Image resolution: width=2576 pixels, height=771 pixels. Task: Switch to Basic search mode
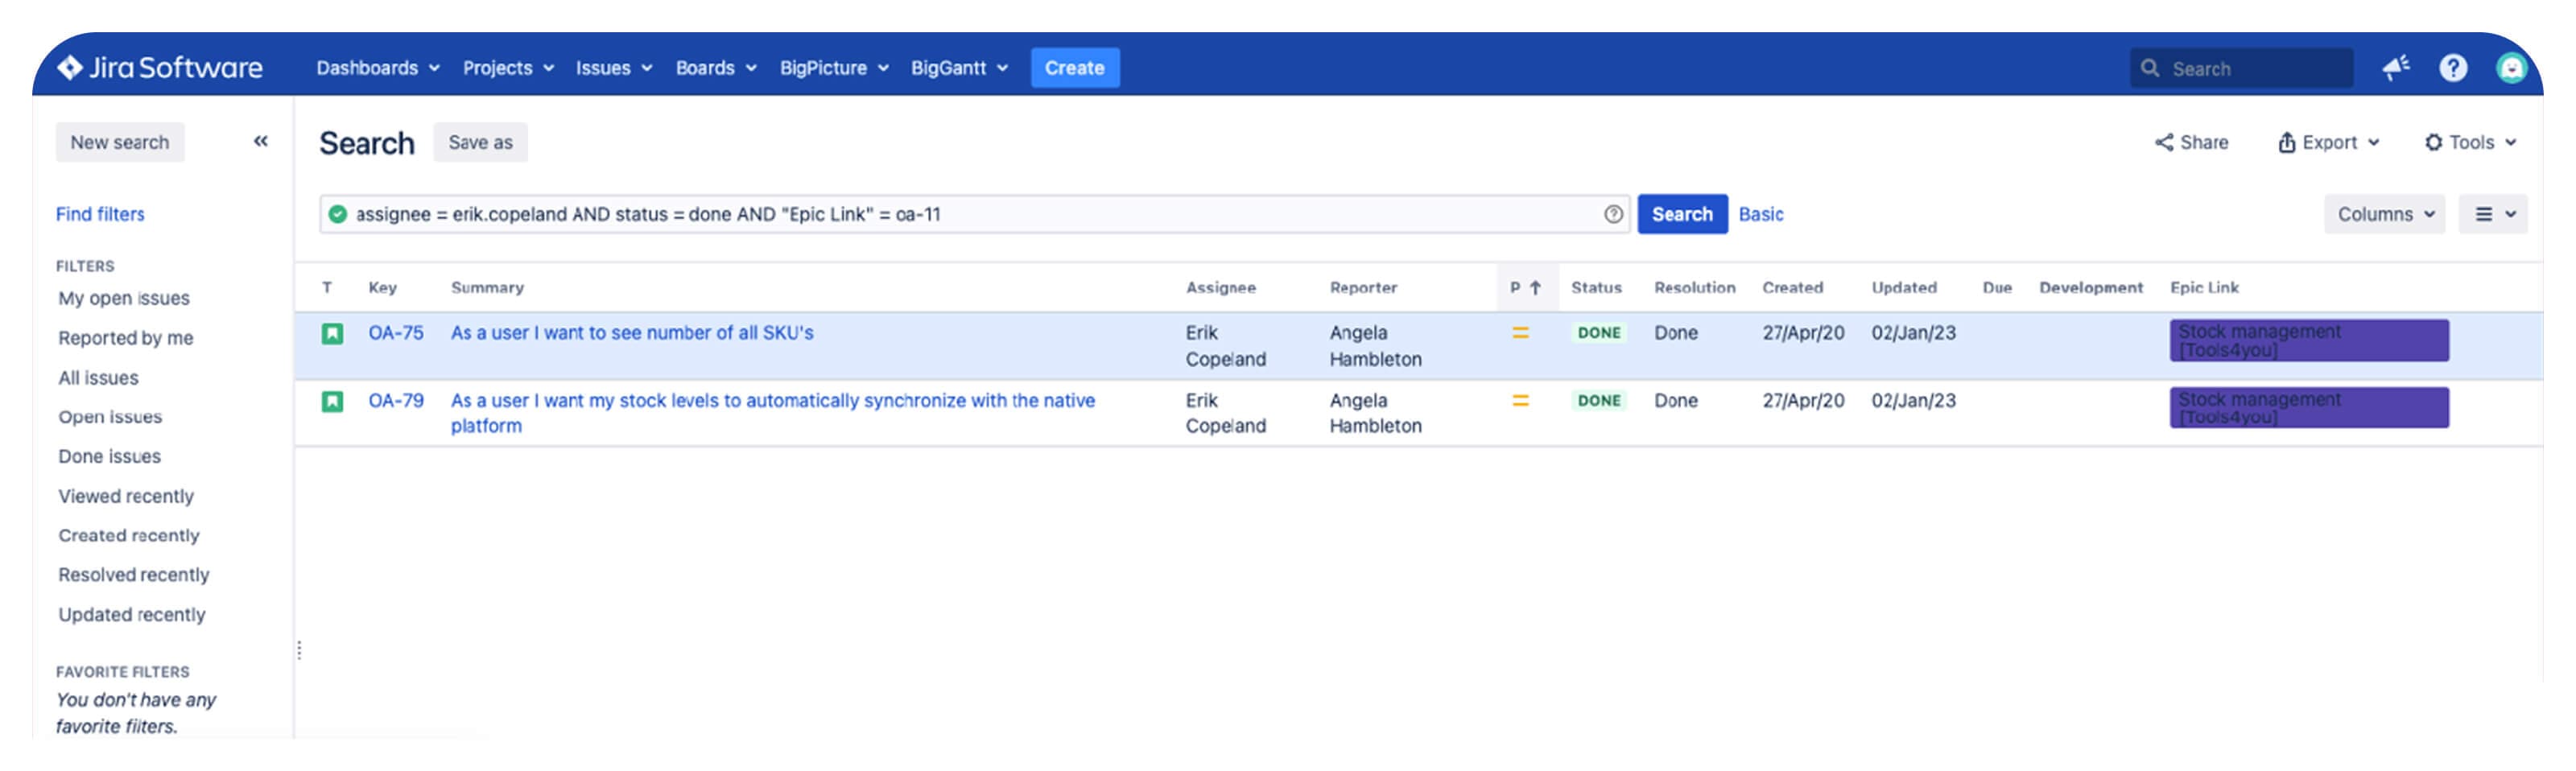(x=1761, y=214)
